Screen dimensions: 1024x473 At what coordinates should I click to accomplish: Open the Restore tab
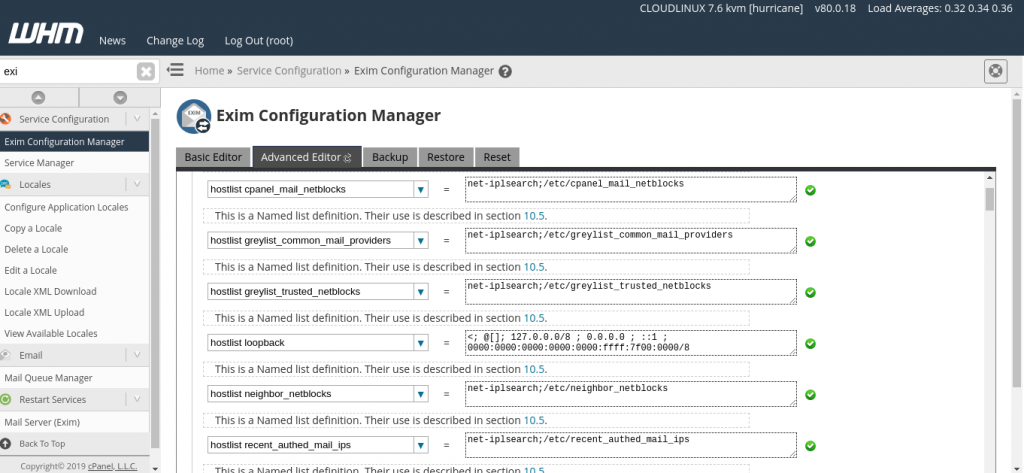pos(445,157)
